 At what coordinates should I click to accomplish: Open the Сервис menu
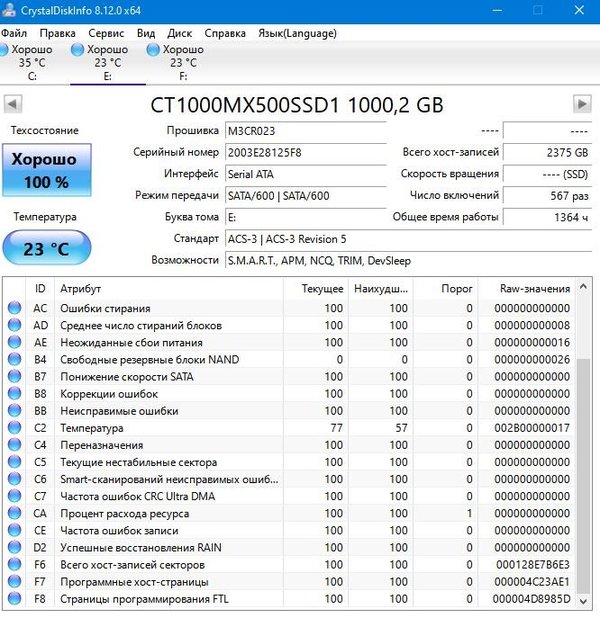(x=106, y=32)
